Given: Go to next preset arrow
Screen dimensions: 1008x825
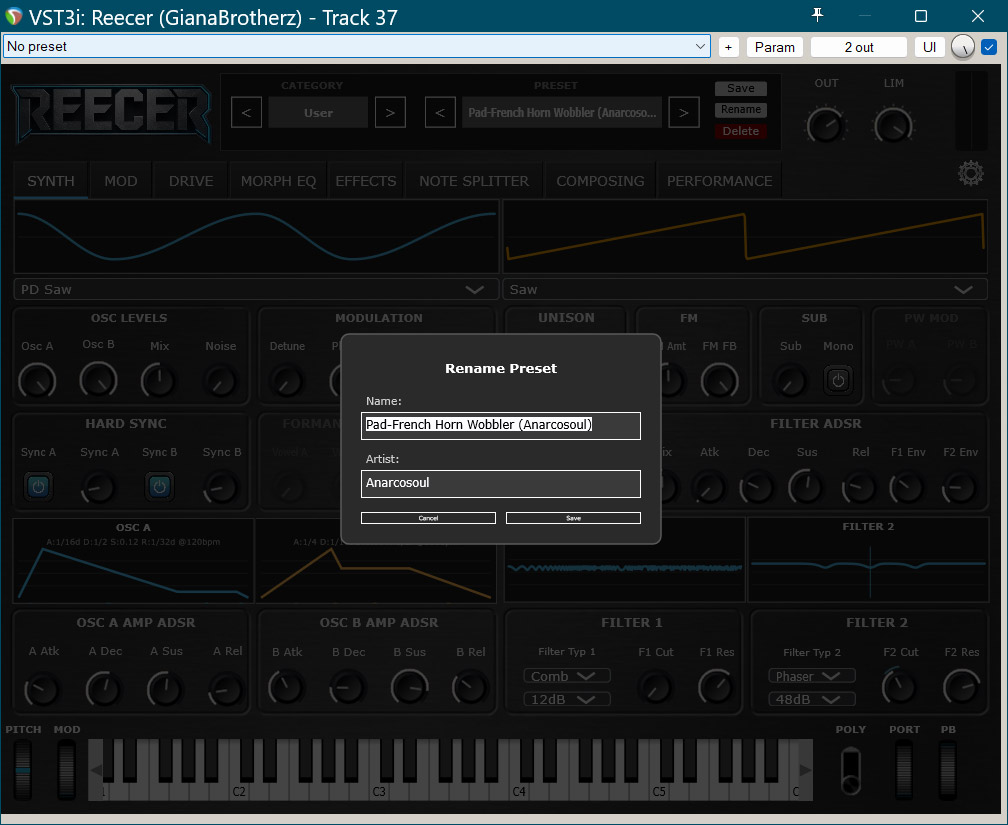Looking at the screenshot, I should 683,113.
